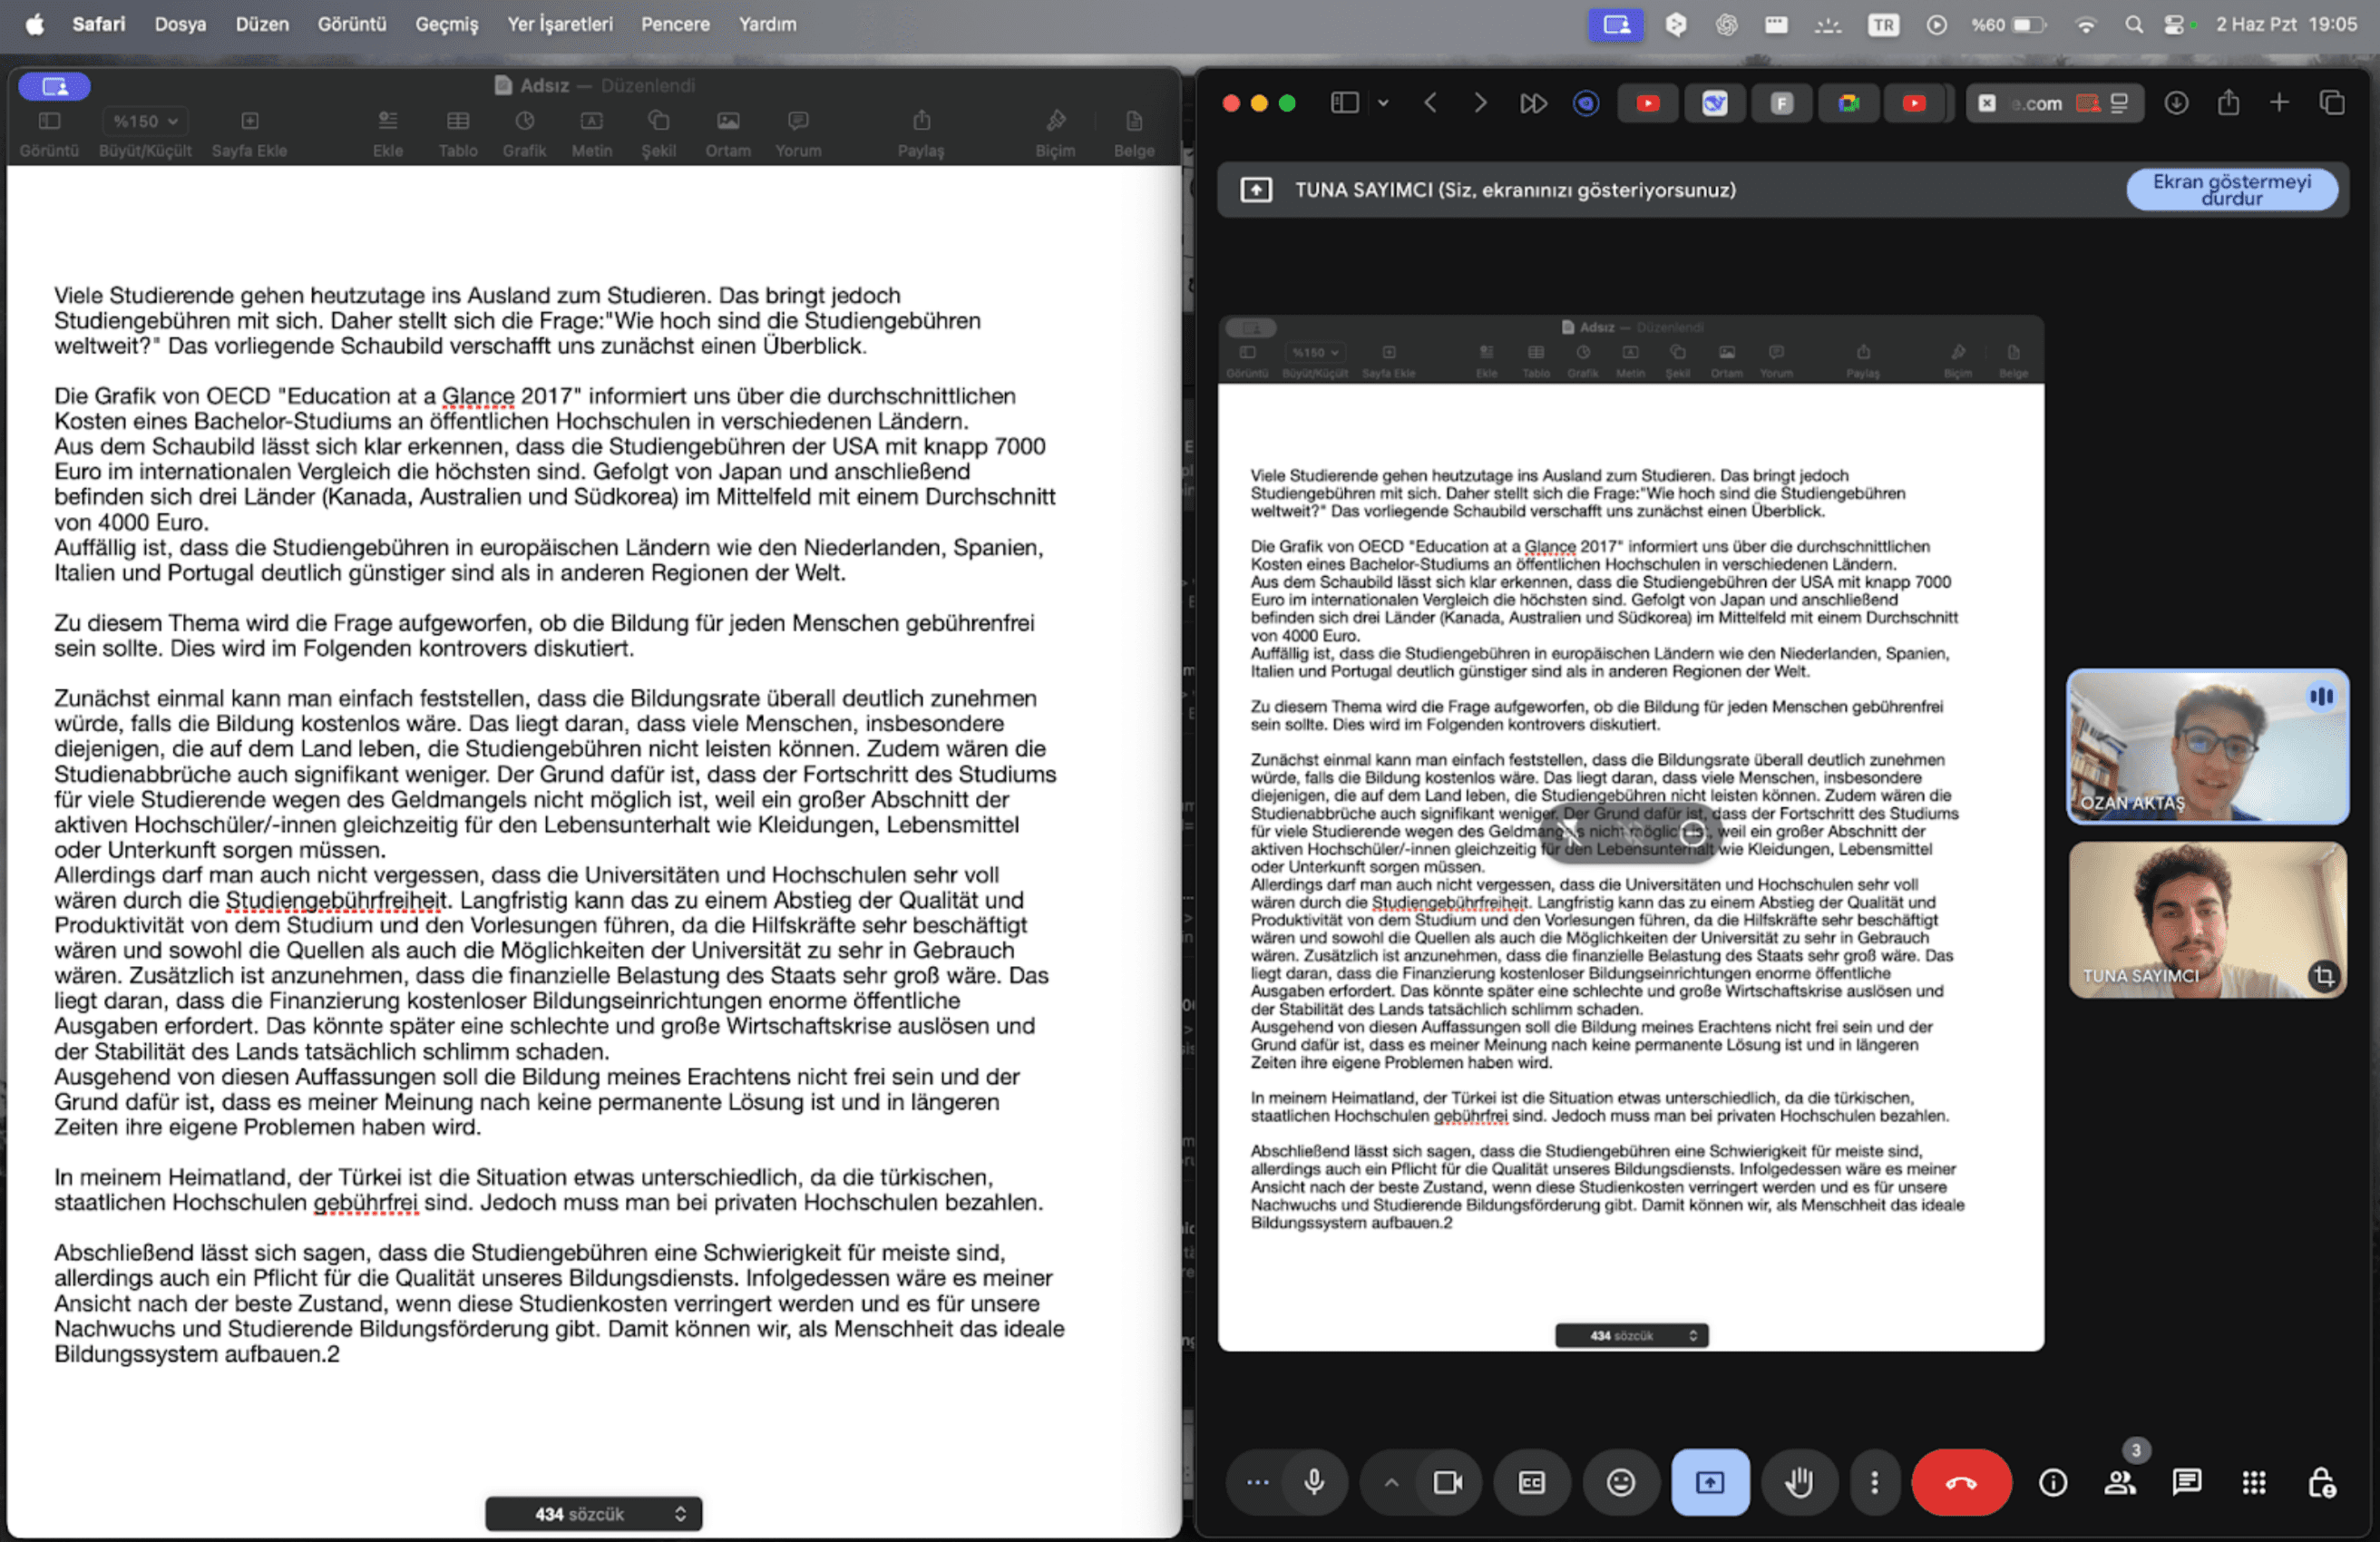Turn off the camera
Viewport: 2380px width, 1542px height.
1447,1482
